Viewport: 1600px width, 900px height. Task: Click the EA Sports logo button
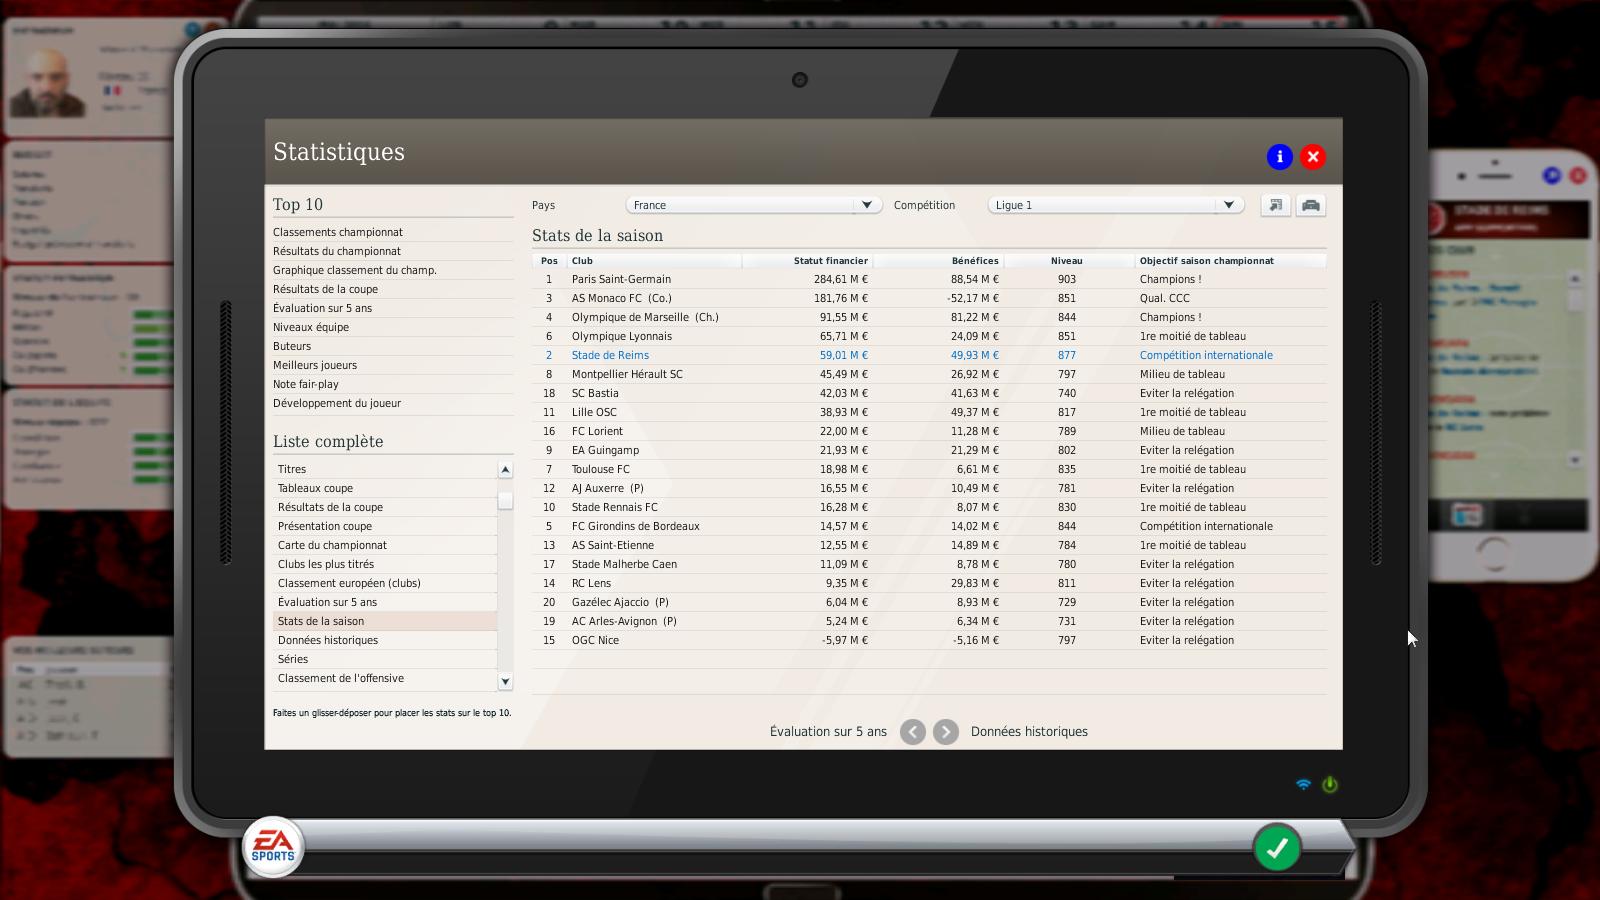point(273,847)
